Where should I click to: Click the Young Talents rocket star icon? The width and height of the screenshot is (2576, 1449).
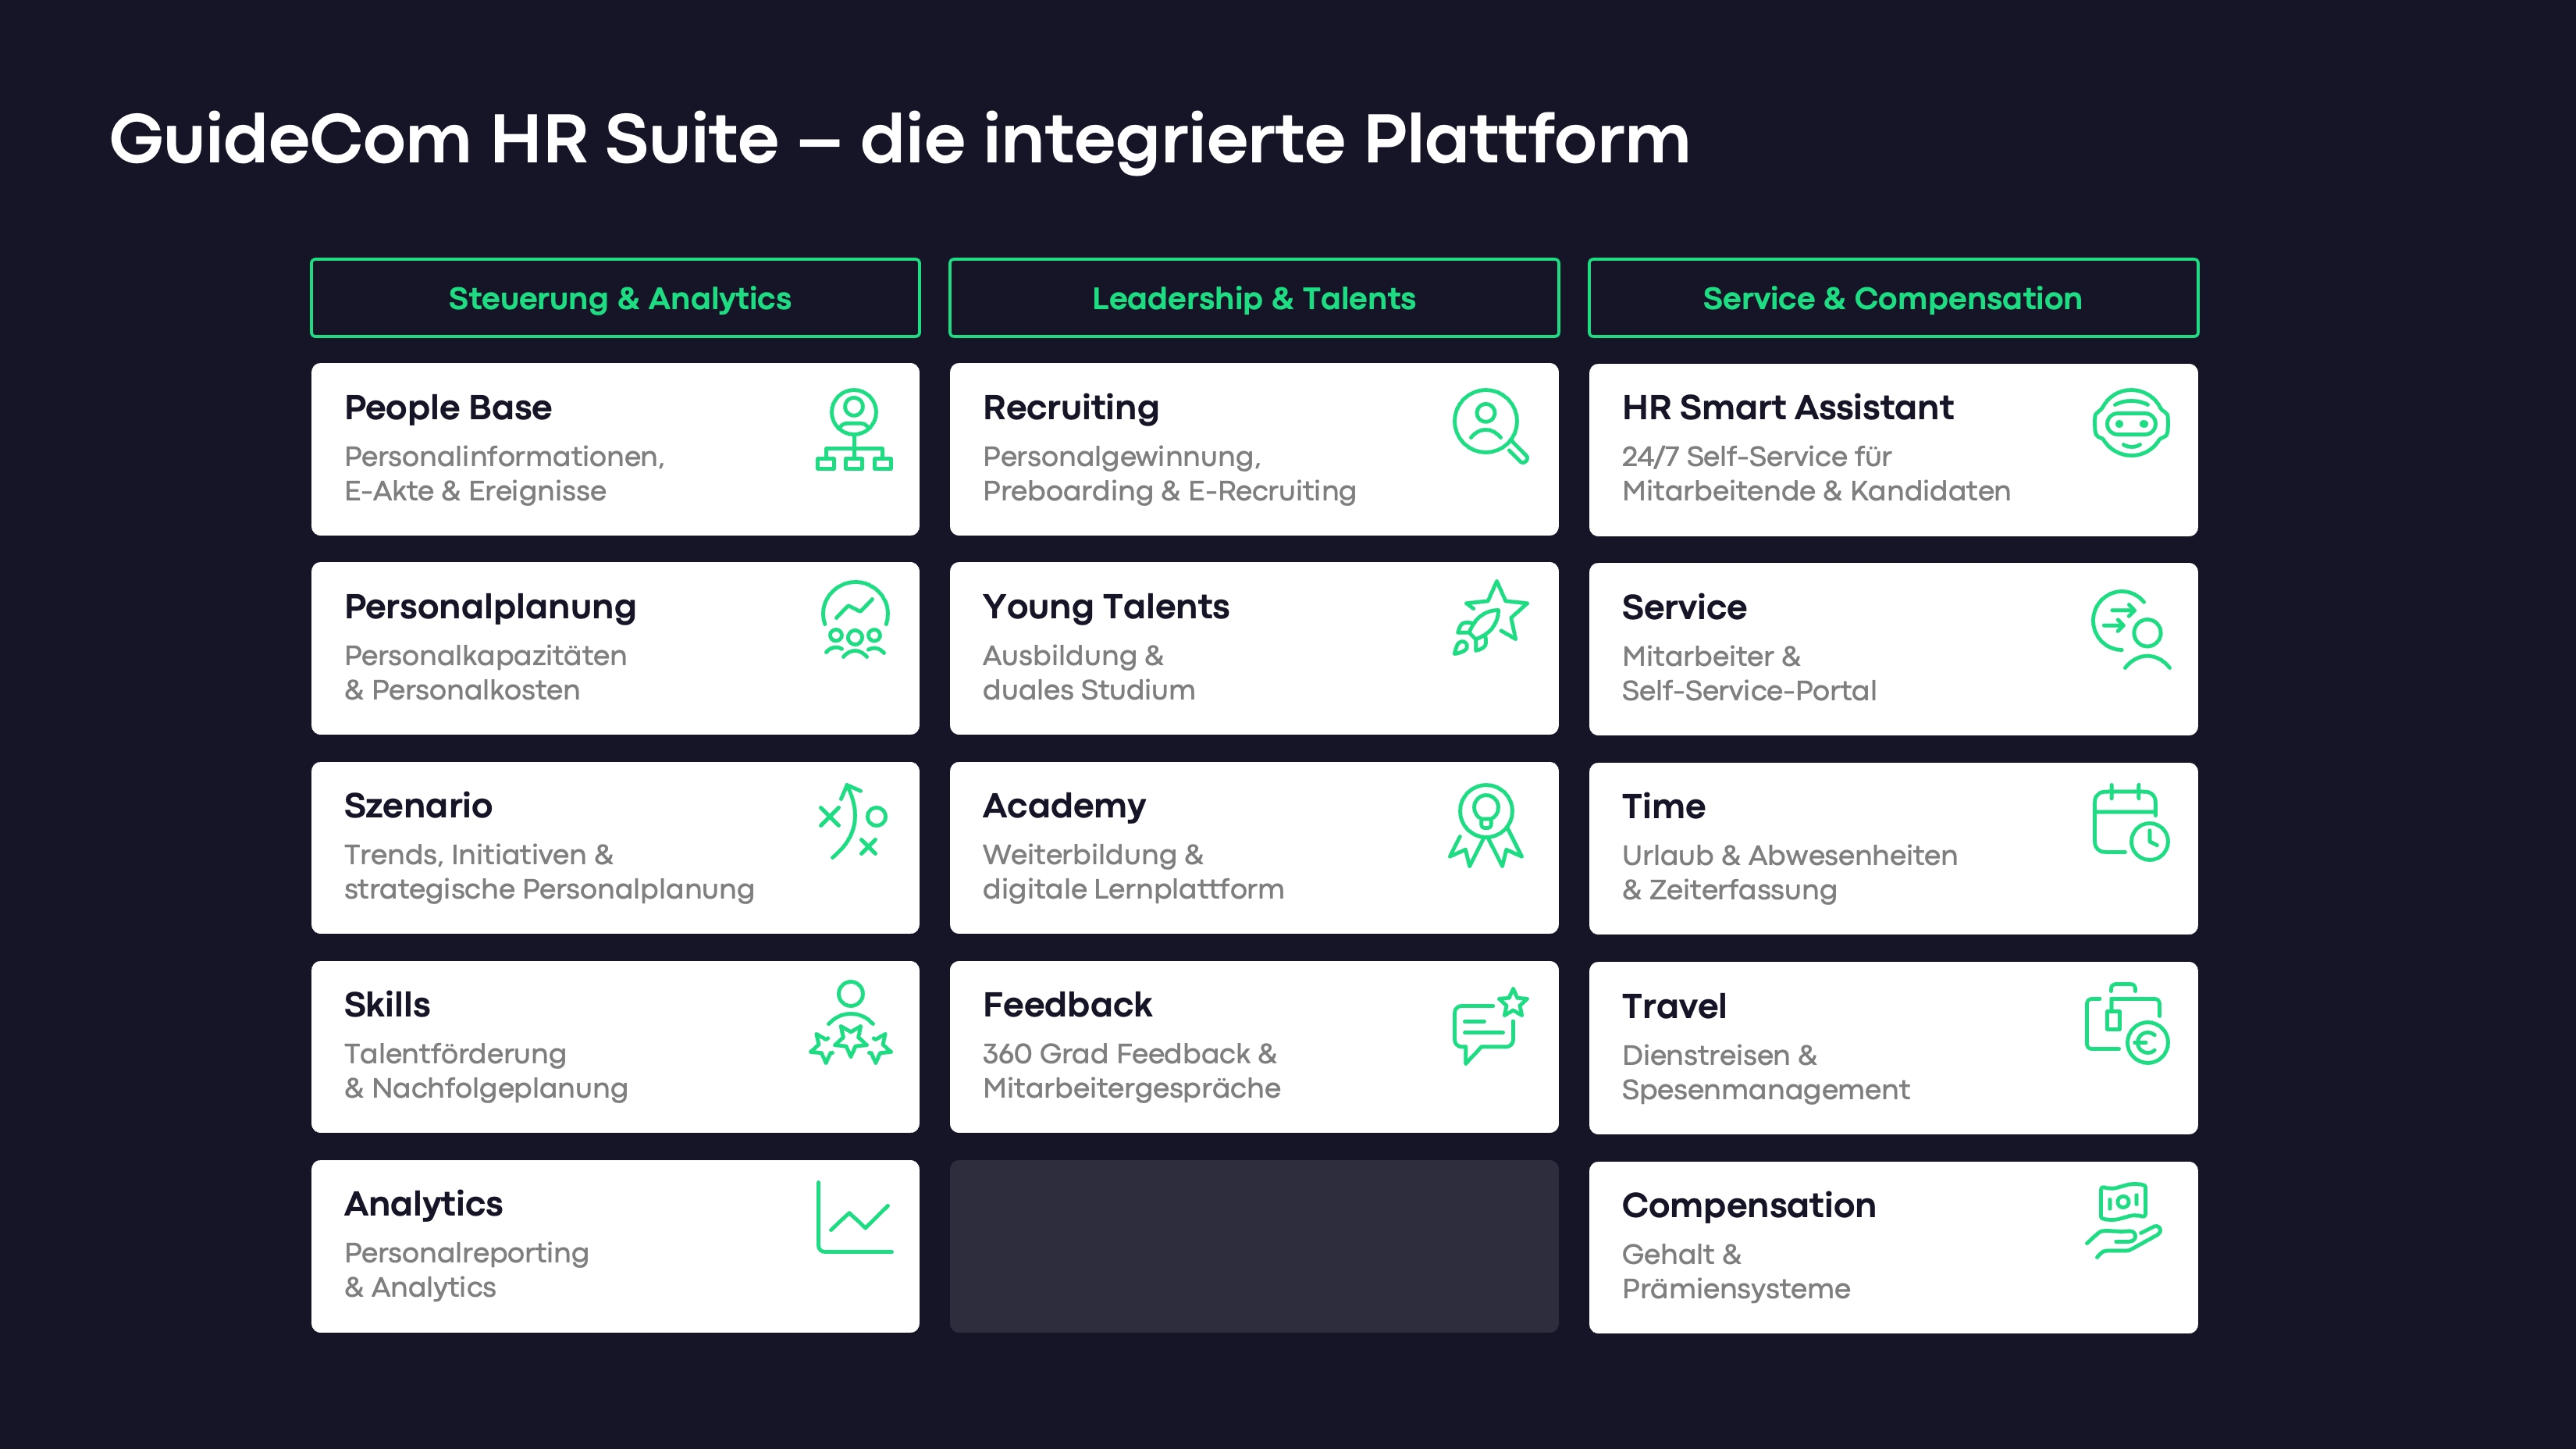1490,619
